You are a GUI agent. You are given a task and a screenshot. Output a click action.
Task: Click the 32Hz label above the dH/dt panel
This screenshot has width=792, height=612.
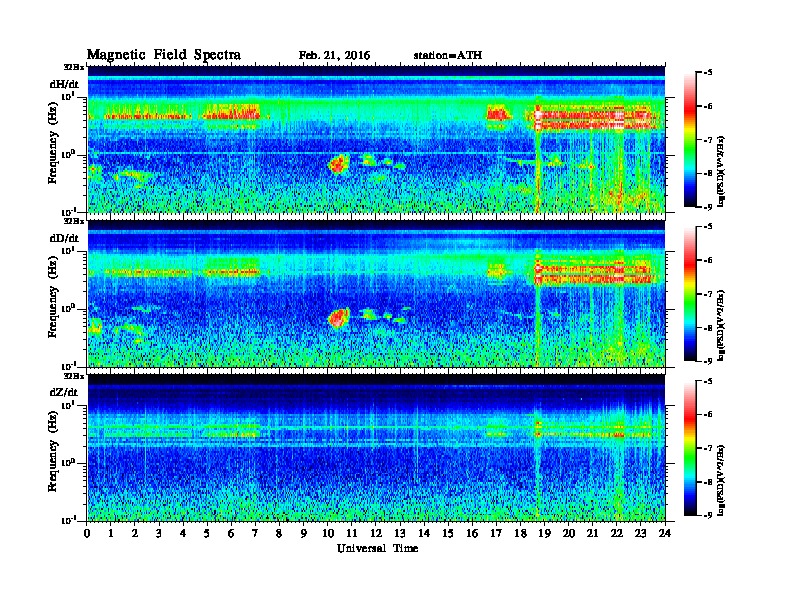pos(74,67)
